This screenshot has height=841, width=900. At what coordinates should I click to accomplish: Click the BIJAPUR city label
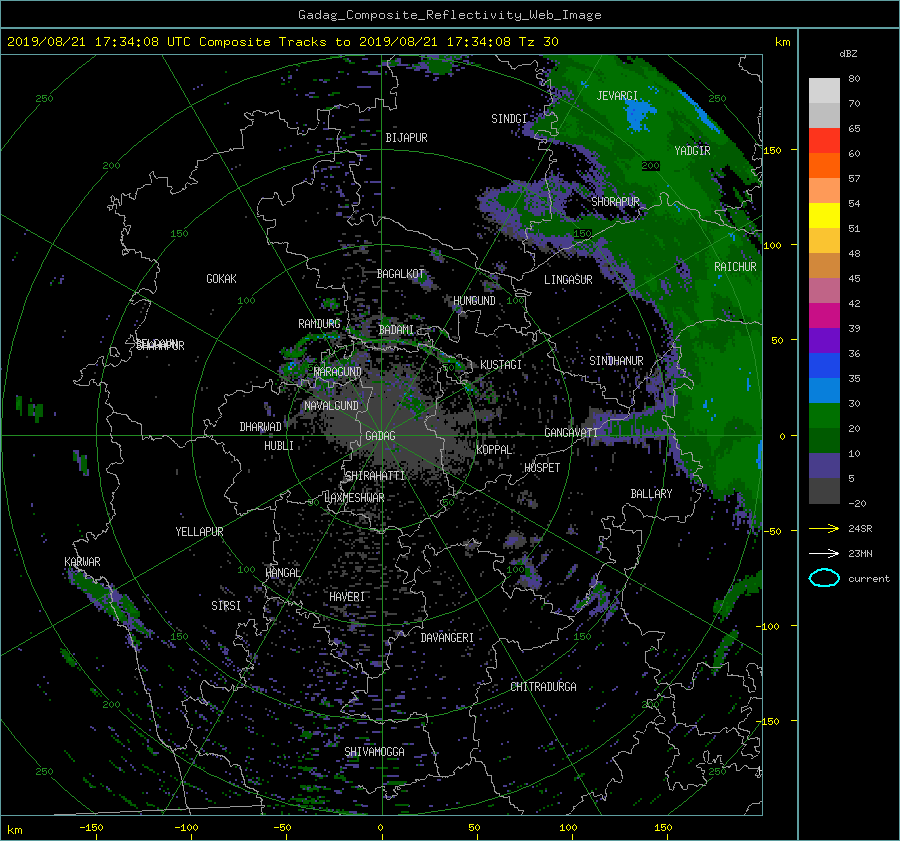(406, 138)
